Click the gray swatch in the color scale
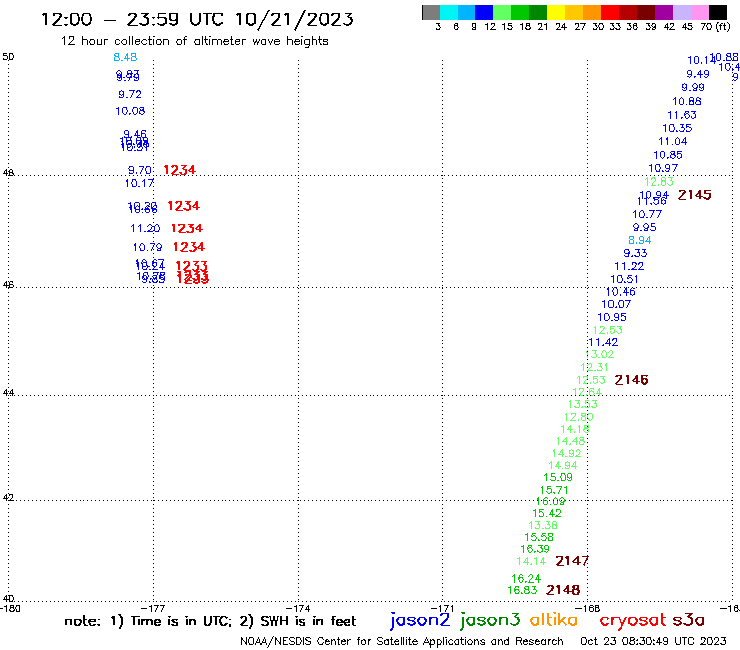740x650 pixels. [x=431, y=12]
